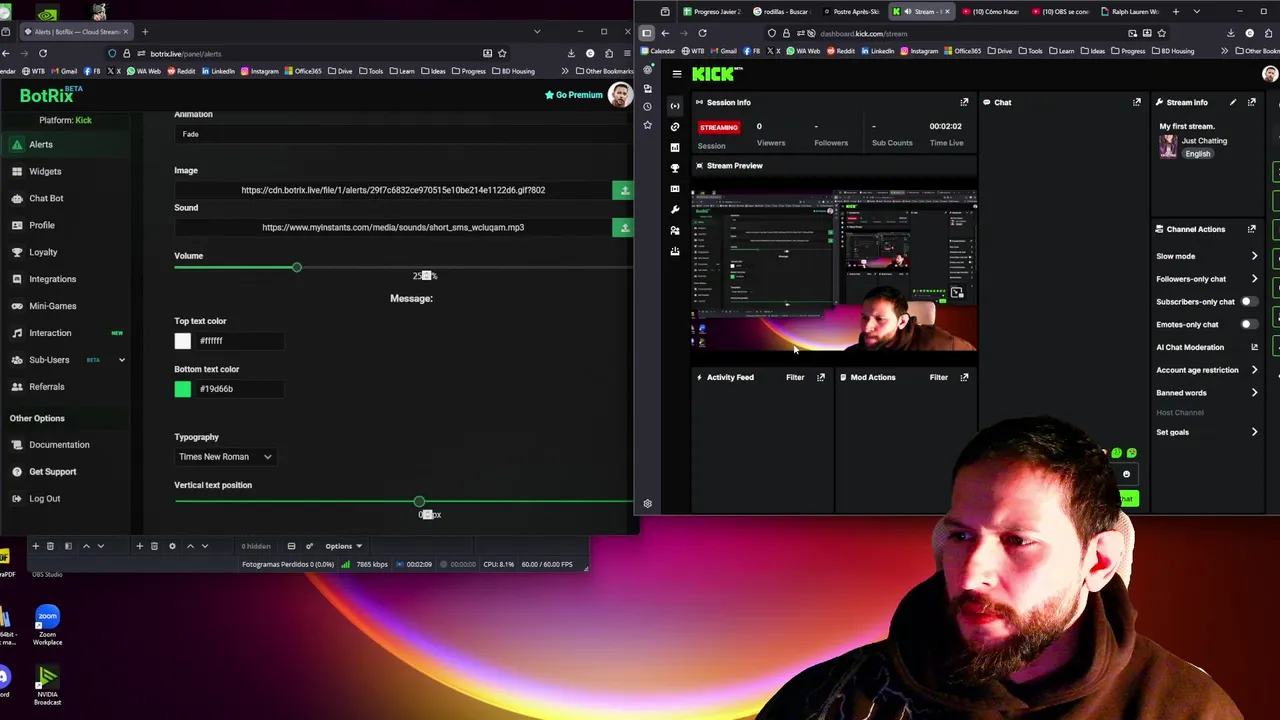Edit Stream info with the pencil icon
Screen dimensions: 1280x720
pyautogui.click(x=1233, y=102)
